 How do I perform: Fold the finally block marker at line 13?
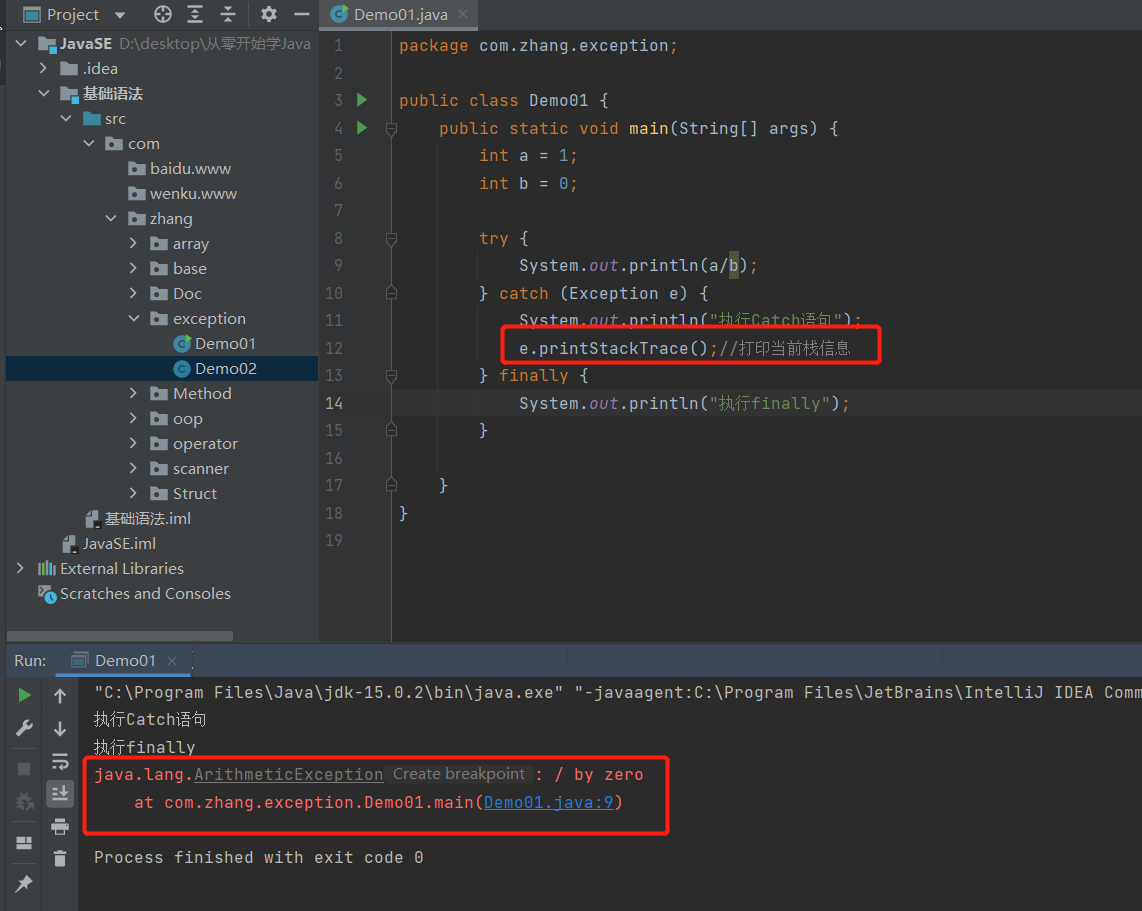(391, 376)
